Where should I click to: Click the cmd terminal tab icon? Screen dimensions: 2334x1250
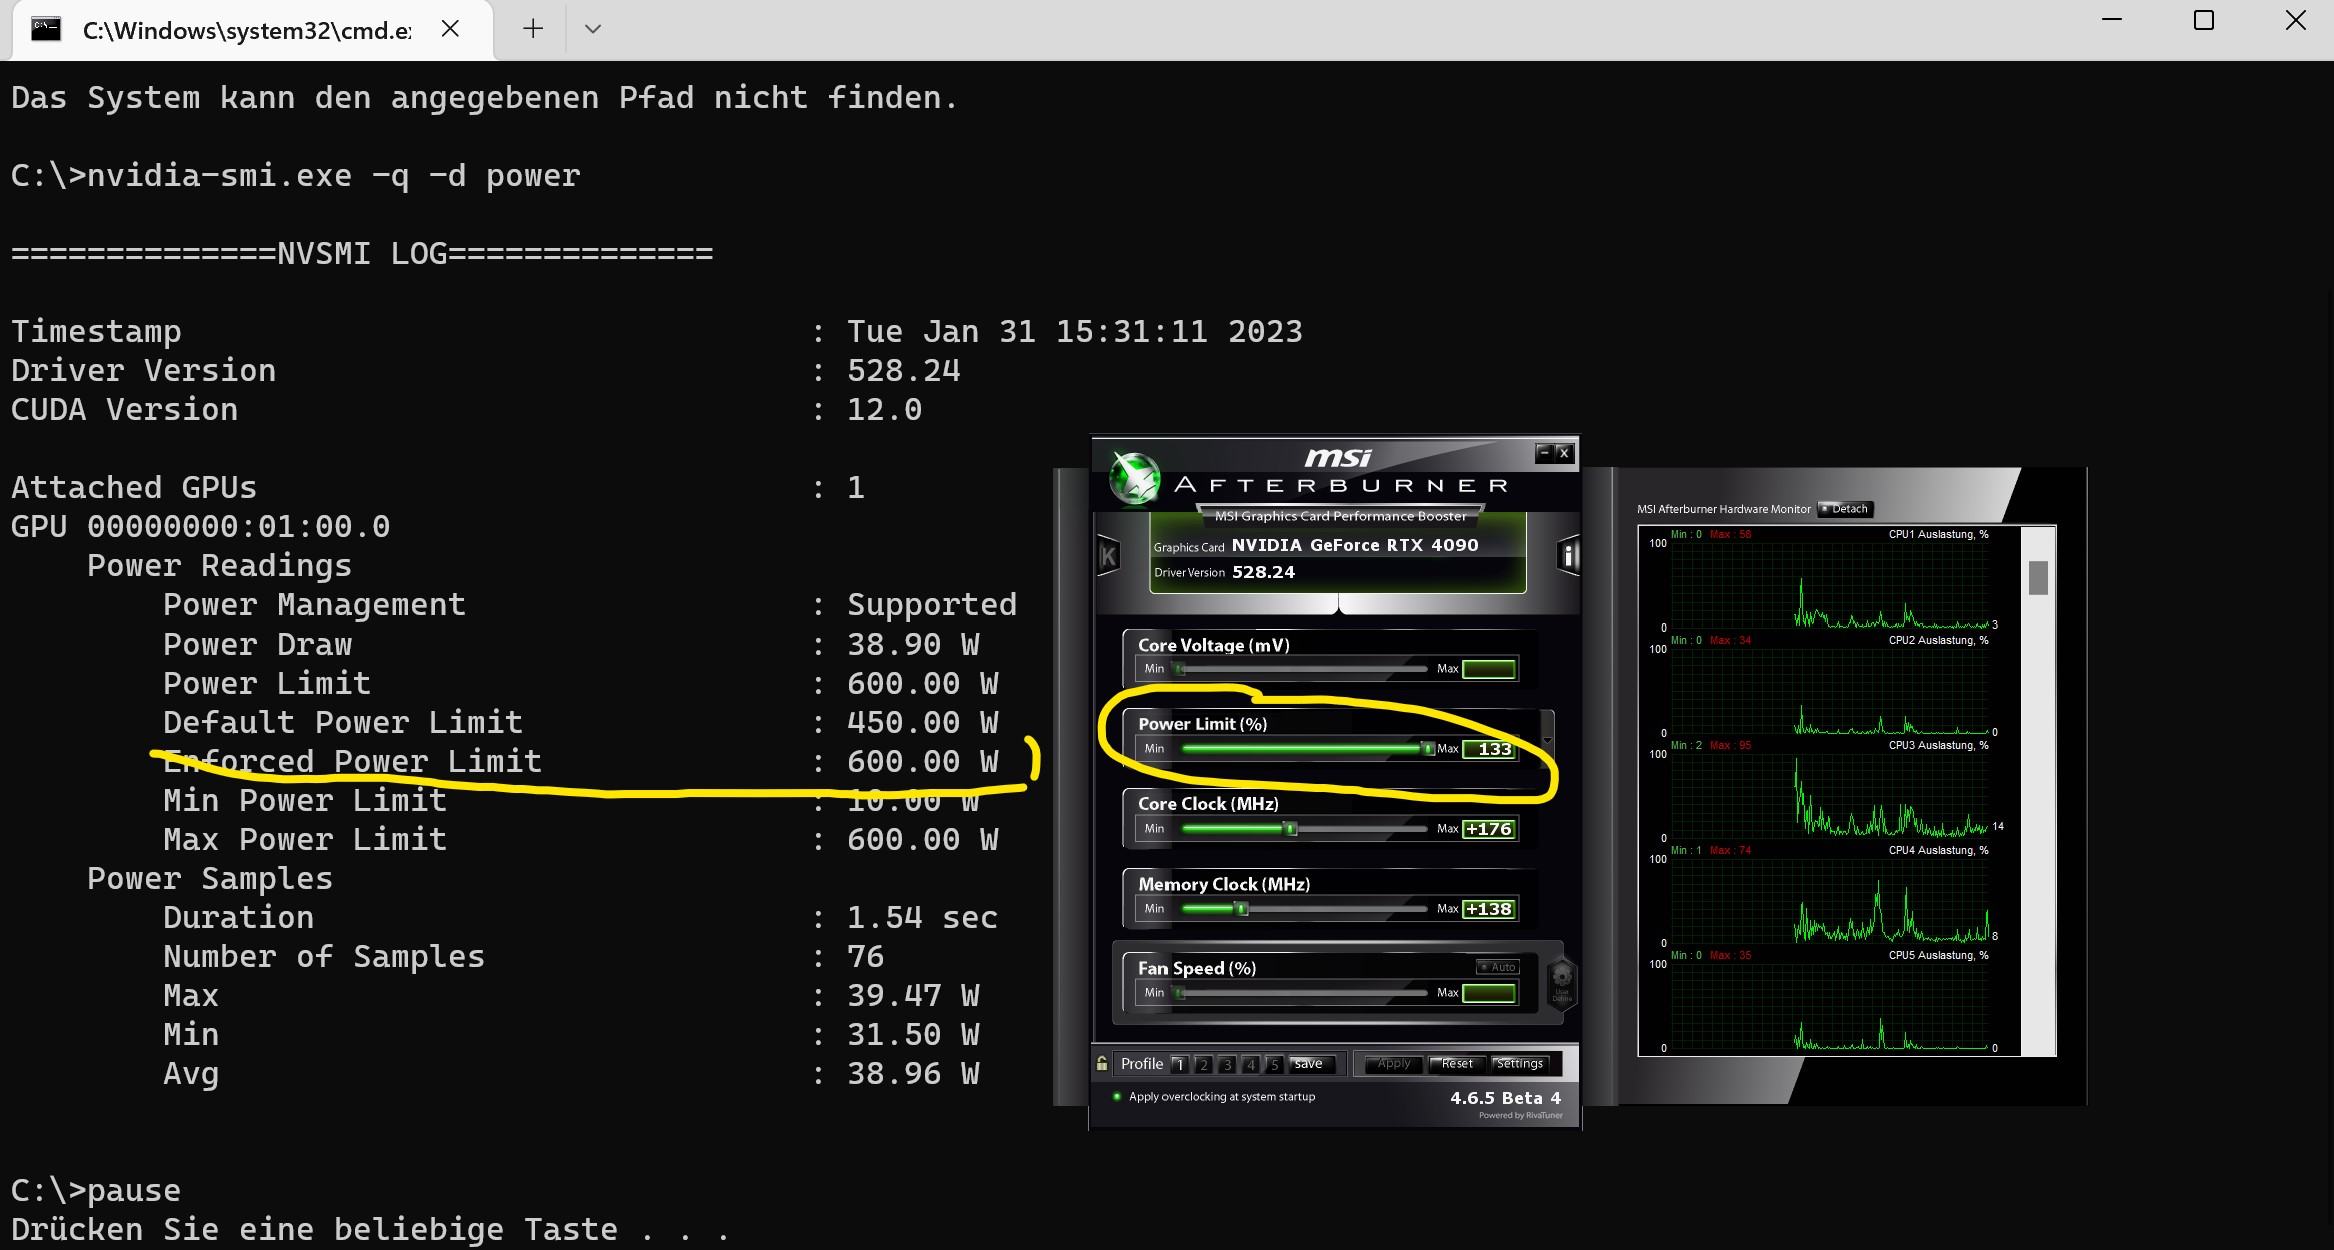(45, 29)
